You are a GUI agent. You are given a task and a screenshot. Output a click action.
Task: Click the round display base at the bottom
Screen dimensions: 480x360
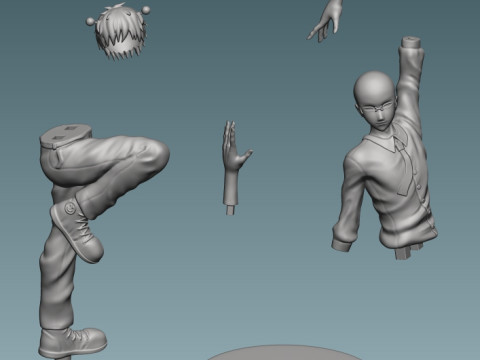(284, 353)
